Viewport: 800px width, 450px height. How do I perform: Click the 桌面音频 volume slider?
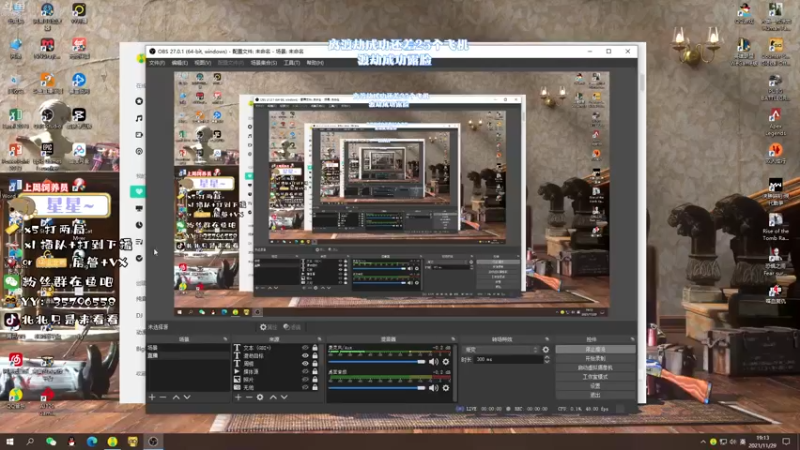(377, 388)
